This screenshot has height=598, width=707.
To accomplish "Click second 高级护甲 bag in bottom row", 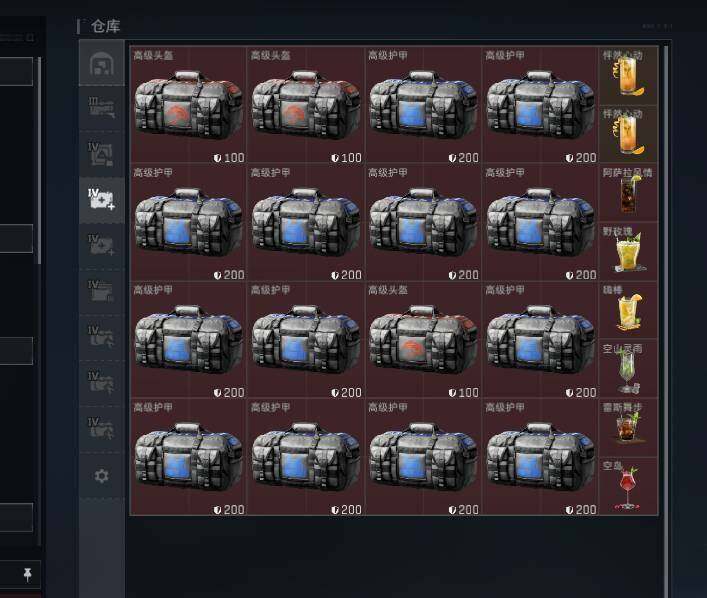I will [306, 457].
